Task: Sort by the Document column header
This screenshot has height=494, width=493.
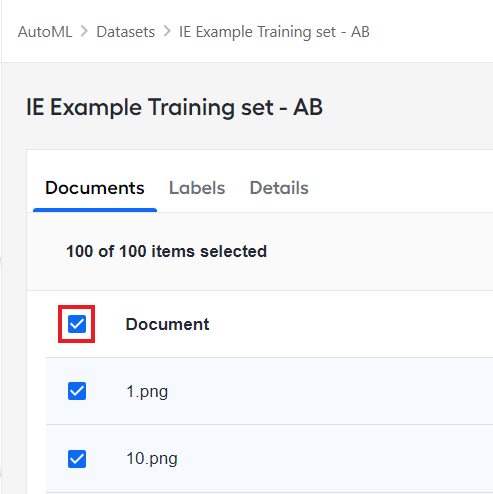Action: (x=167, y=324)
